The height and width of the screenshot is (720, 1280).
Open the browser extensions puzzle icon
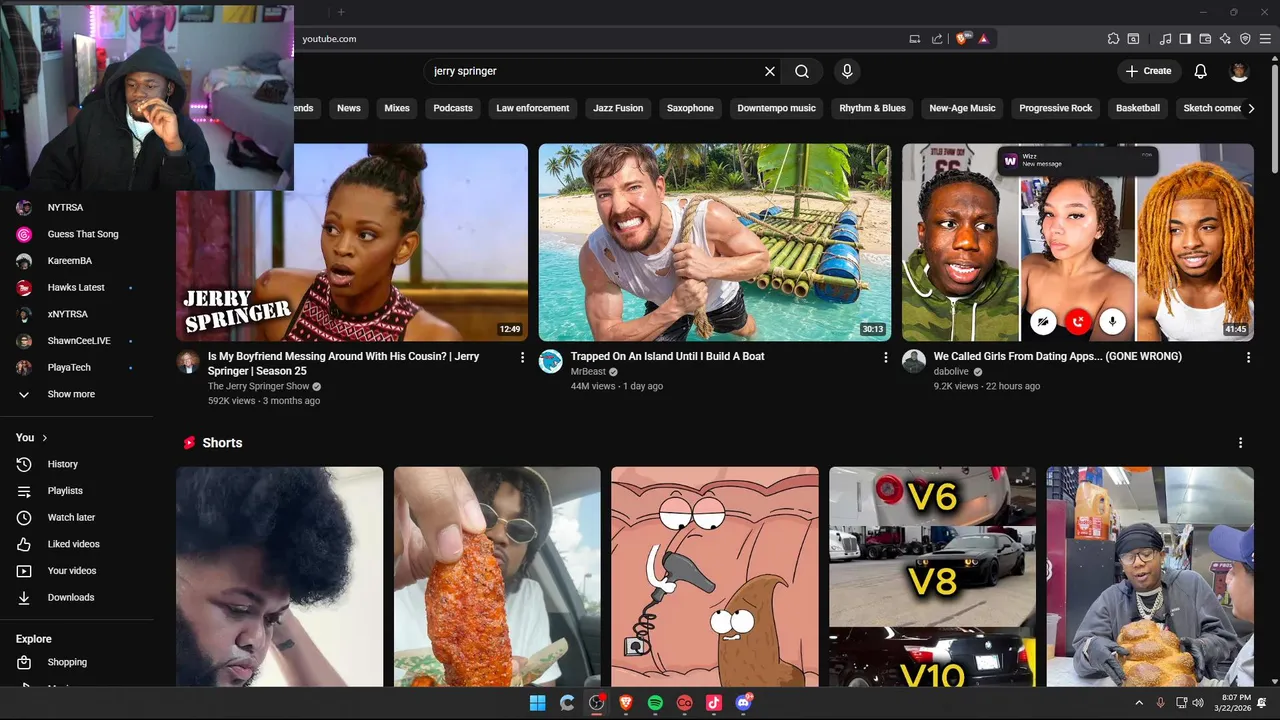pos(1113,39)
